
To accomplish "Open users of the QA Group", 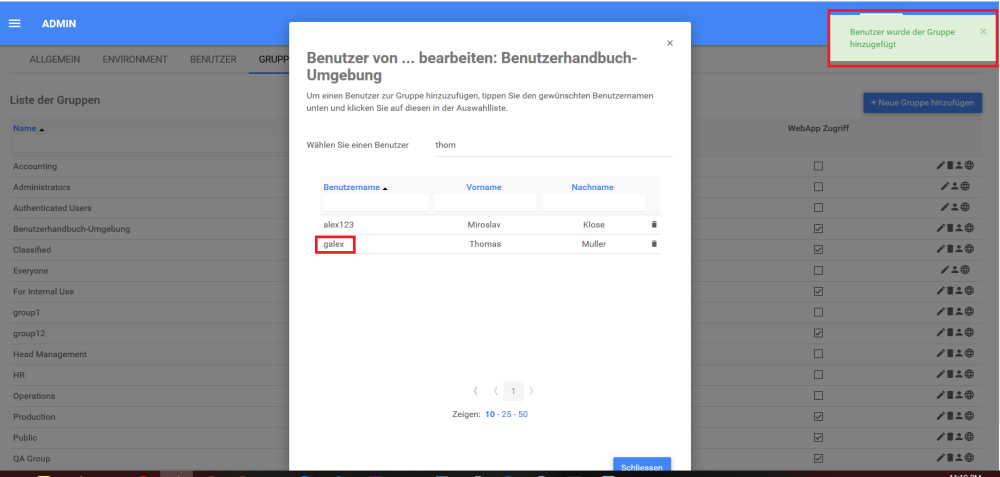I will (x=959, y=458).
